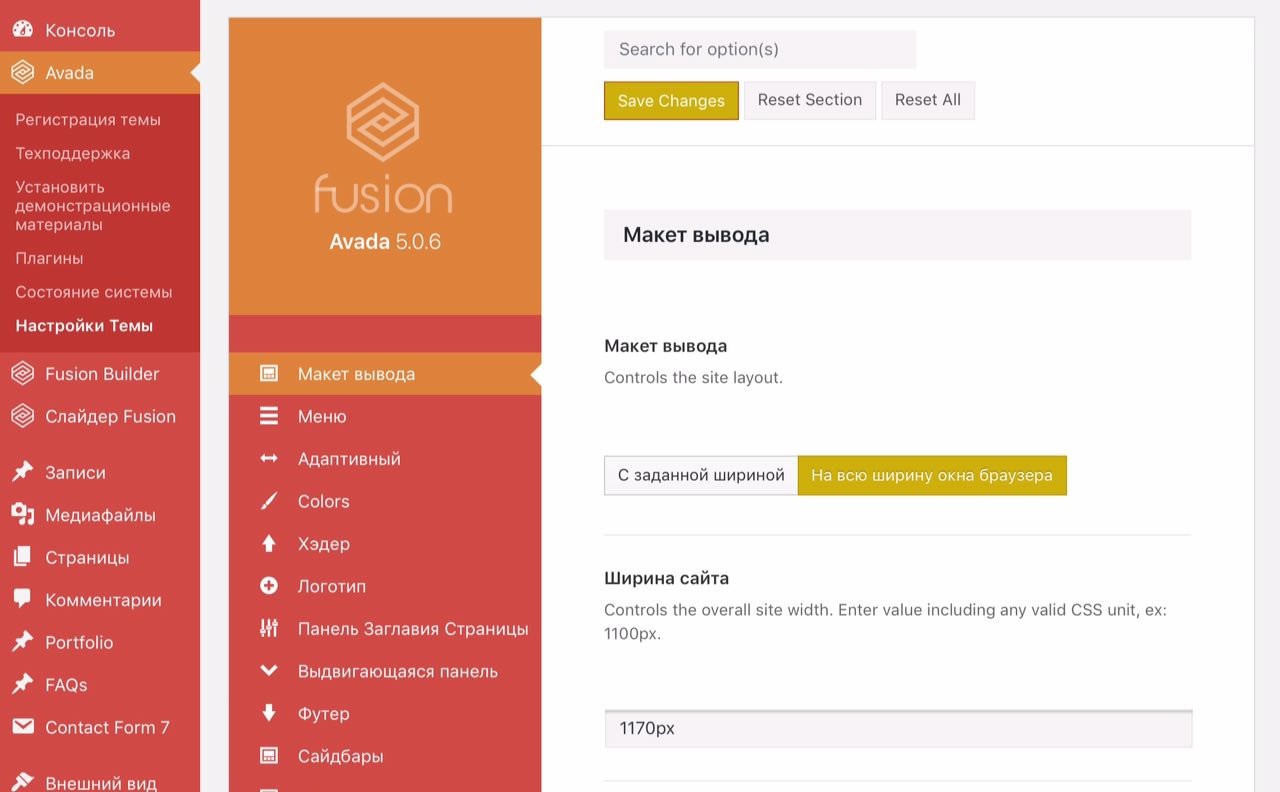Open the Меню options tab
Image resolution: width=1280 pixels, height=792 pixels.
(x=385, y=416)
